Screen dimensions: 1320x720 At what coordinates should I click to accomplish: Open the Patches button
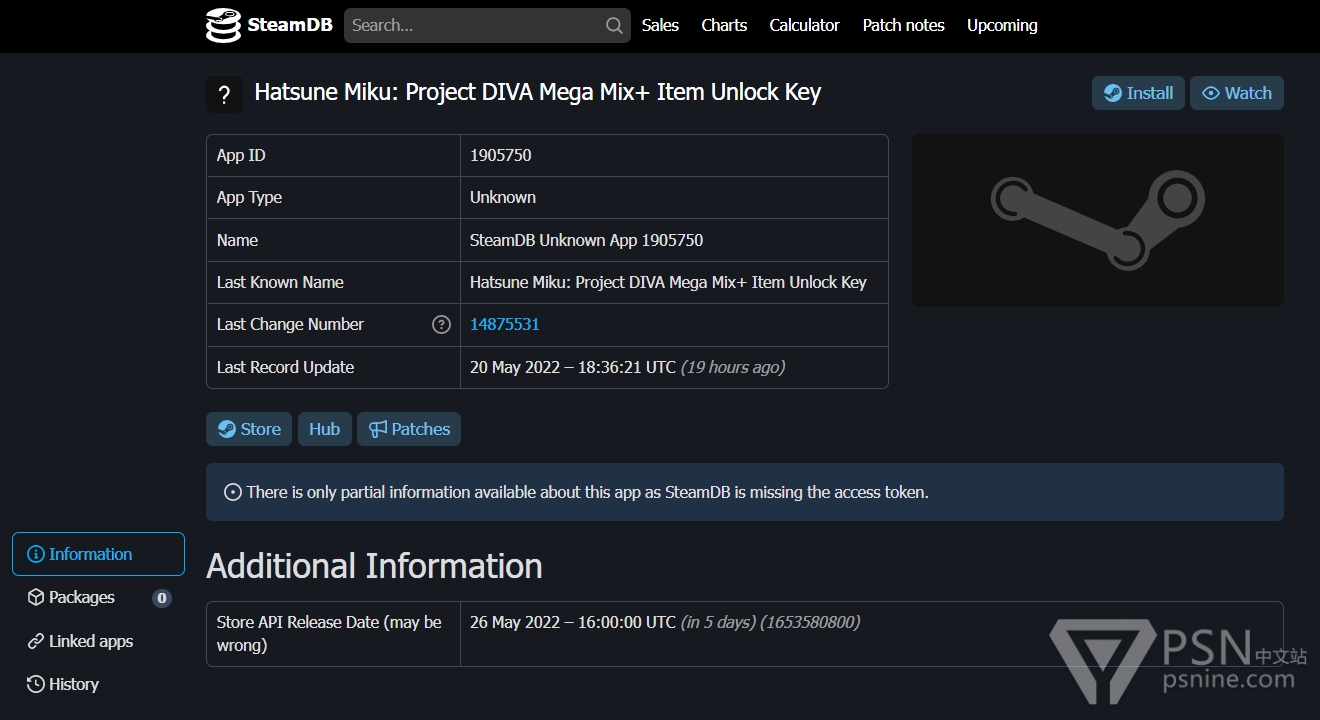pyautogui.click(x=409, y=429)
